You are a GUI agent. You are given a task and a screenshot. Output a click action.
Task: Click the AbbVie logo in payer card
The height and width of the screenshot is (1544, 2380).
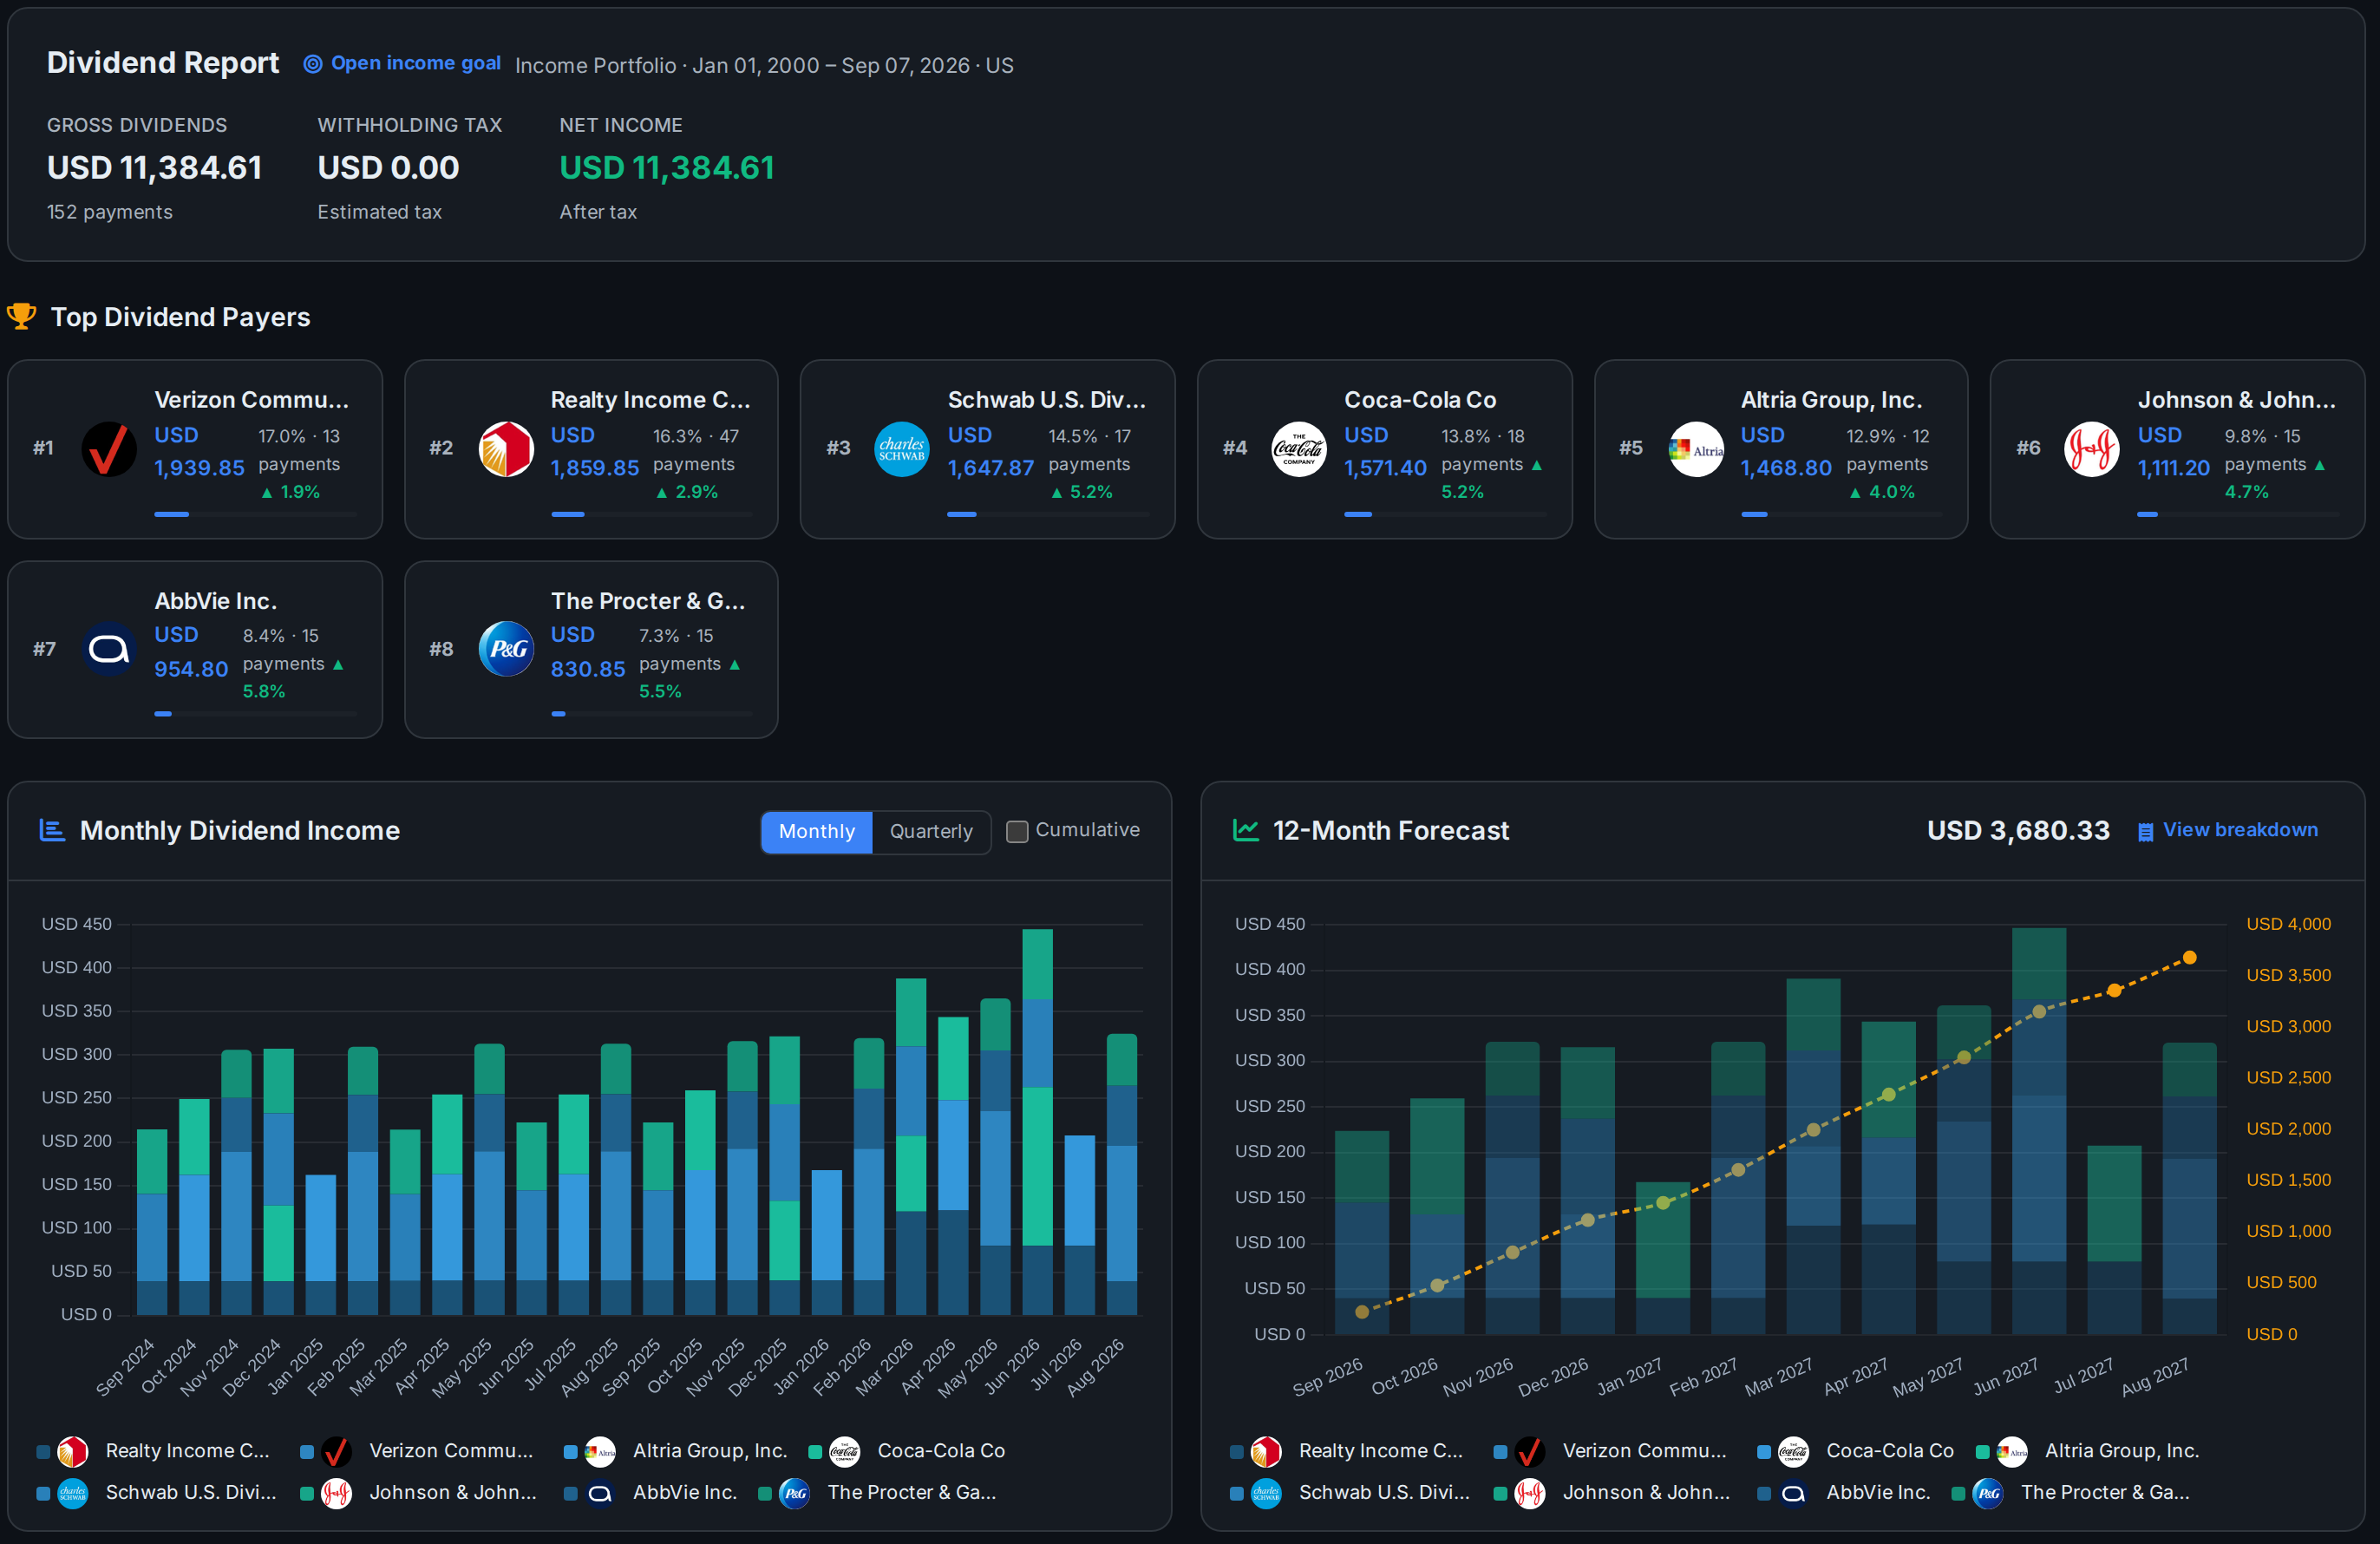(109, 648)
